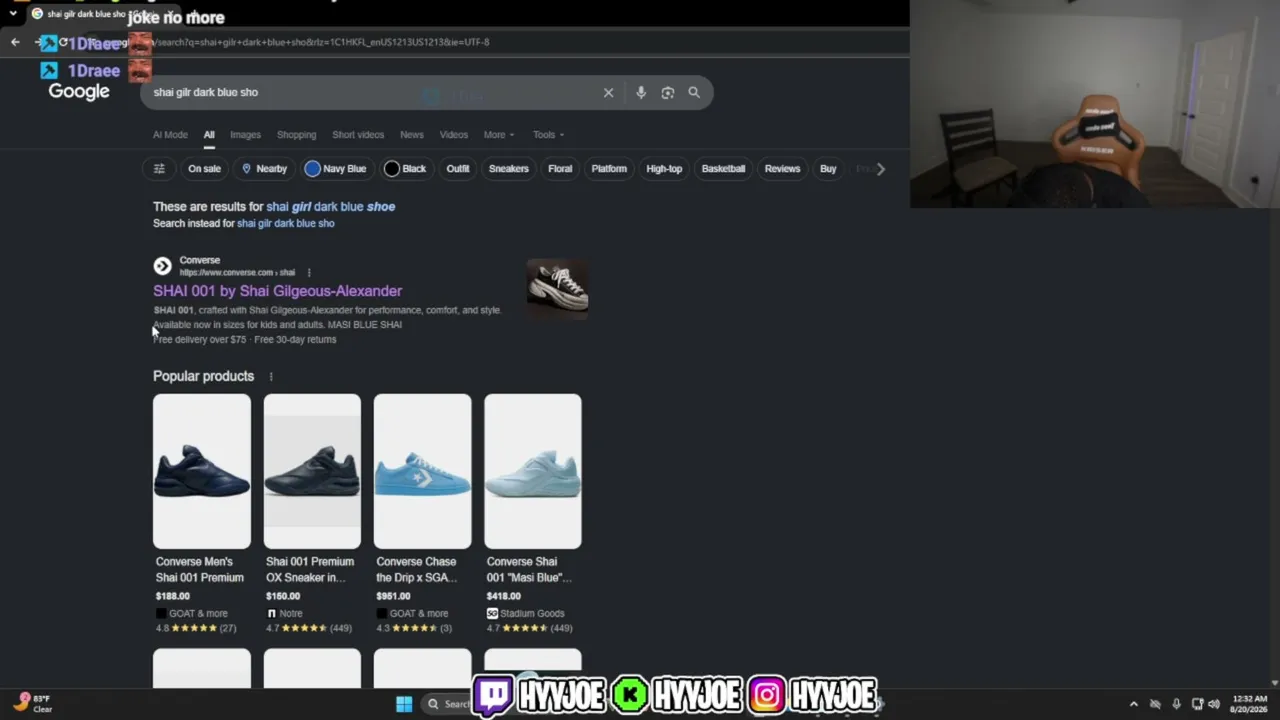Open the Shai 001 Premium OX Sneaker image
This screenshot has height=720, width=1280.
(x=312, y=471)
